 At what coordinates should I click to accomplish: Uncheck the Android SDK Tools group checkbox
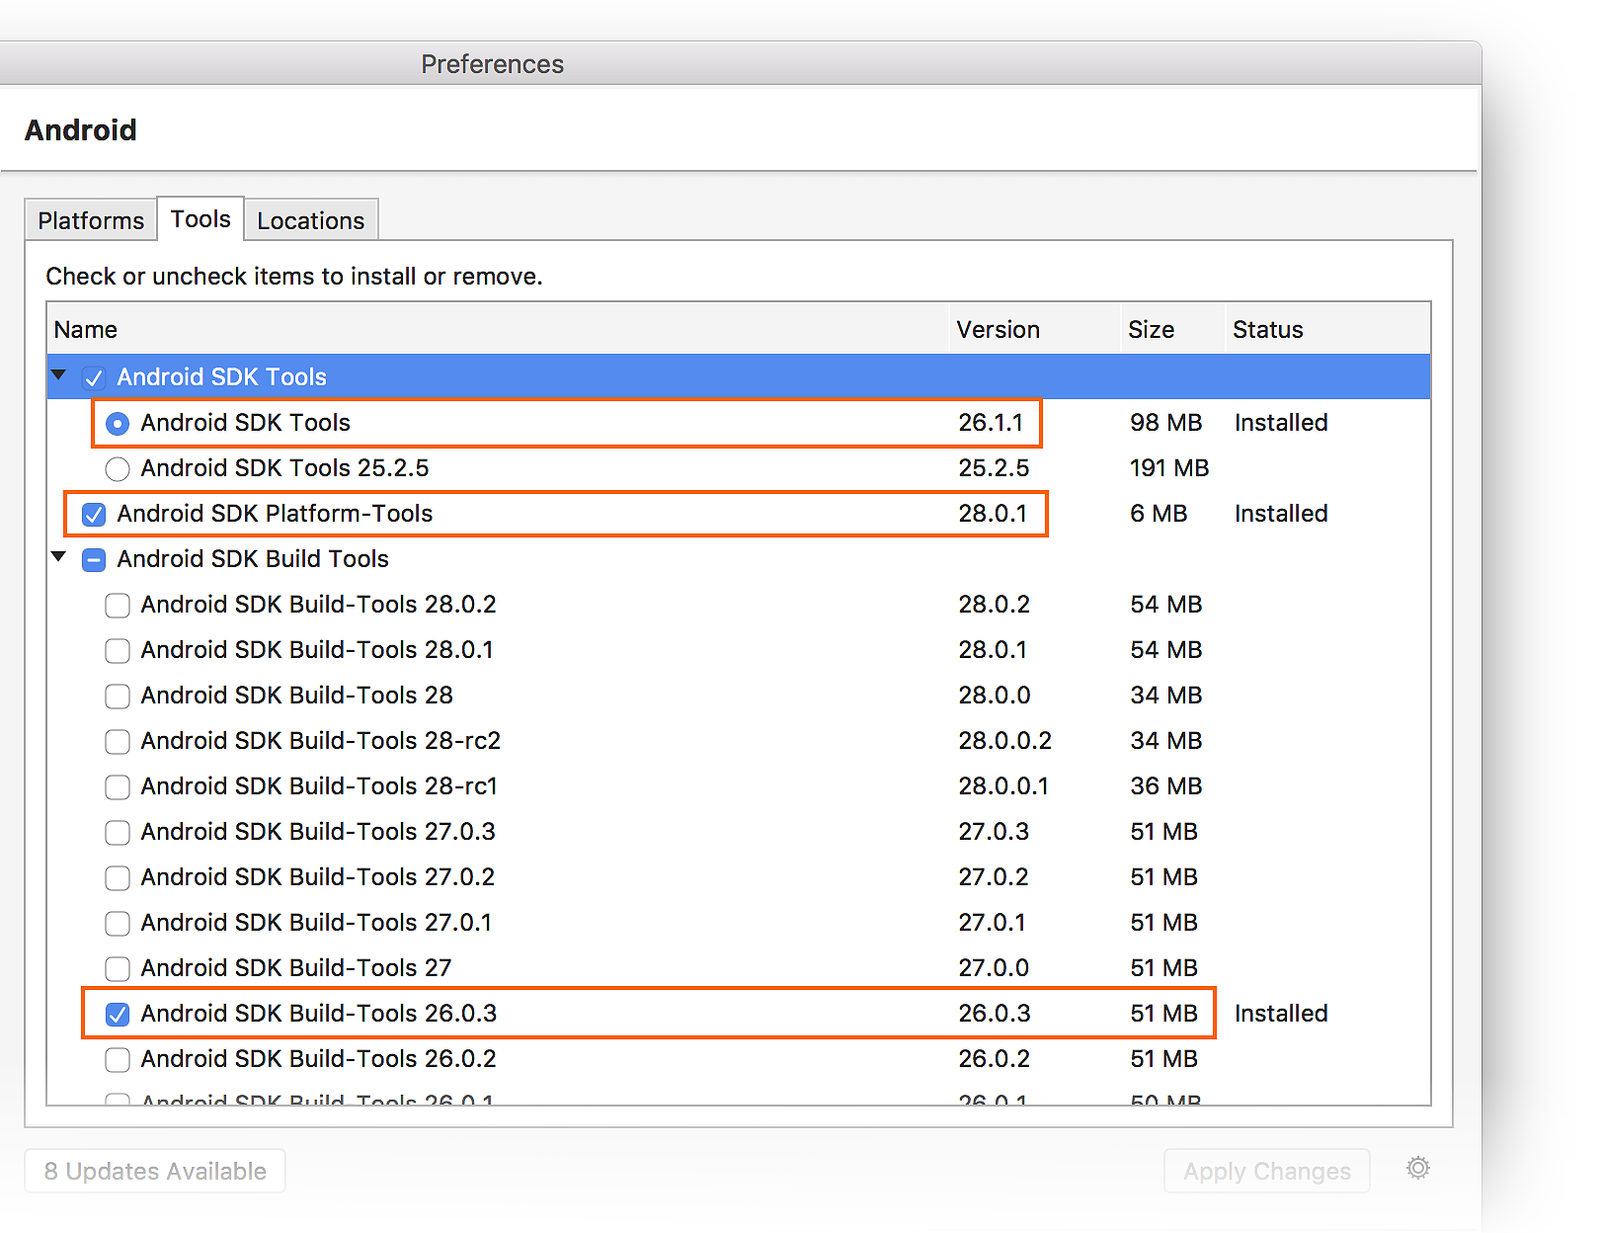93,377
